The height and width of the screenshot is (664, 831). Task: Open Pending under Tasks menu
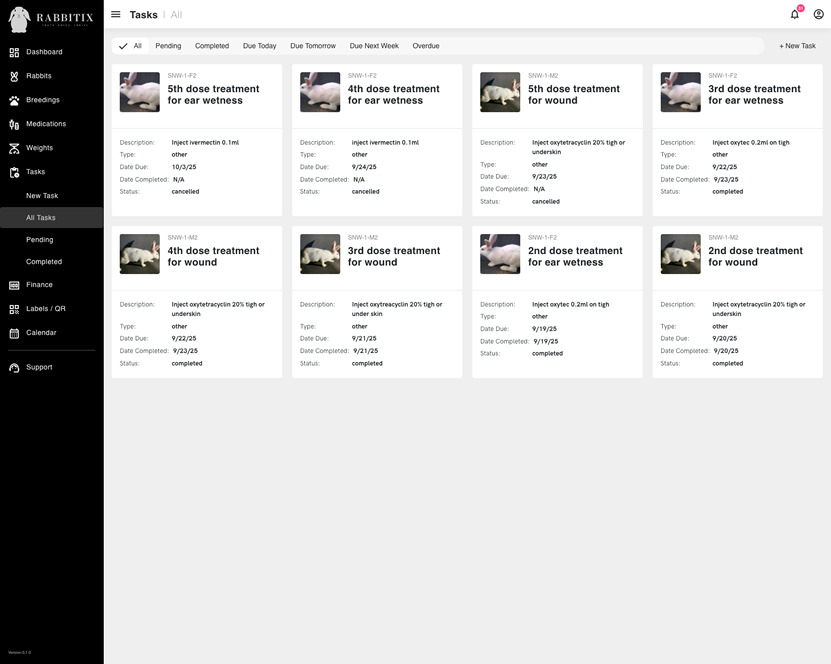[44, 238]
